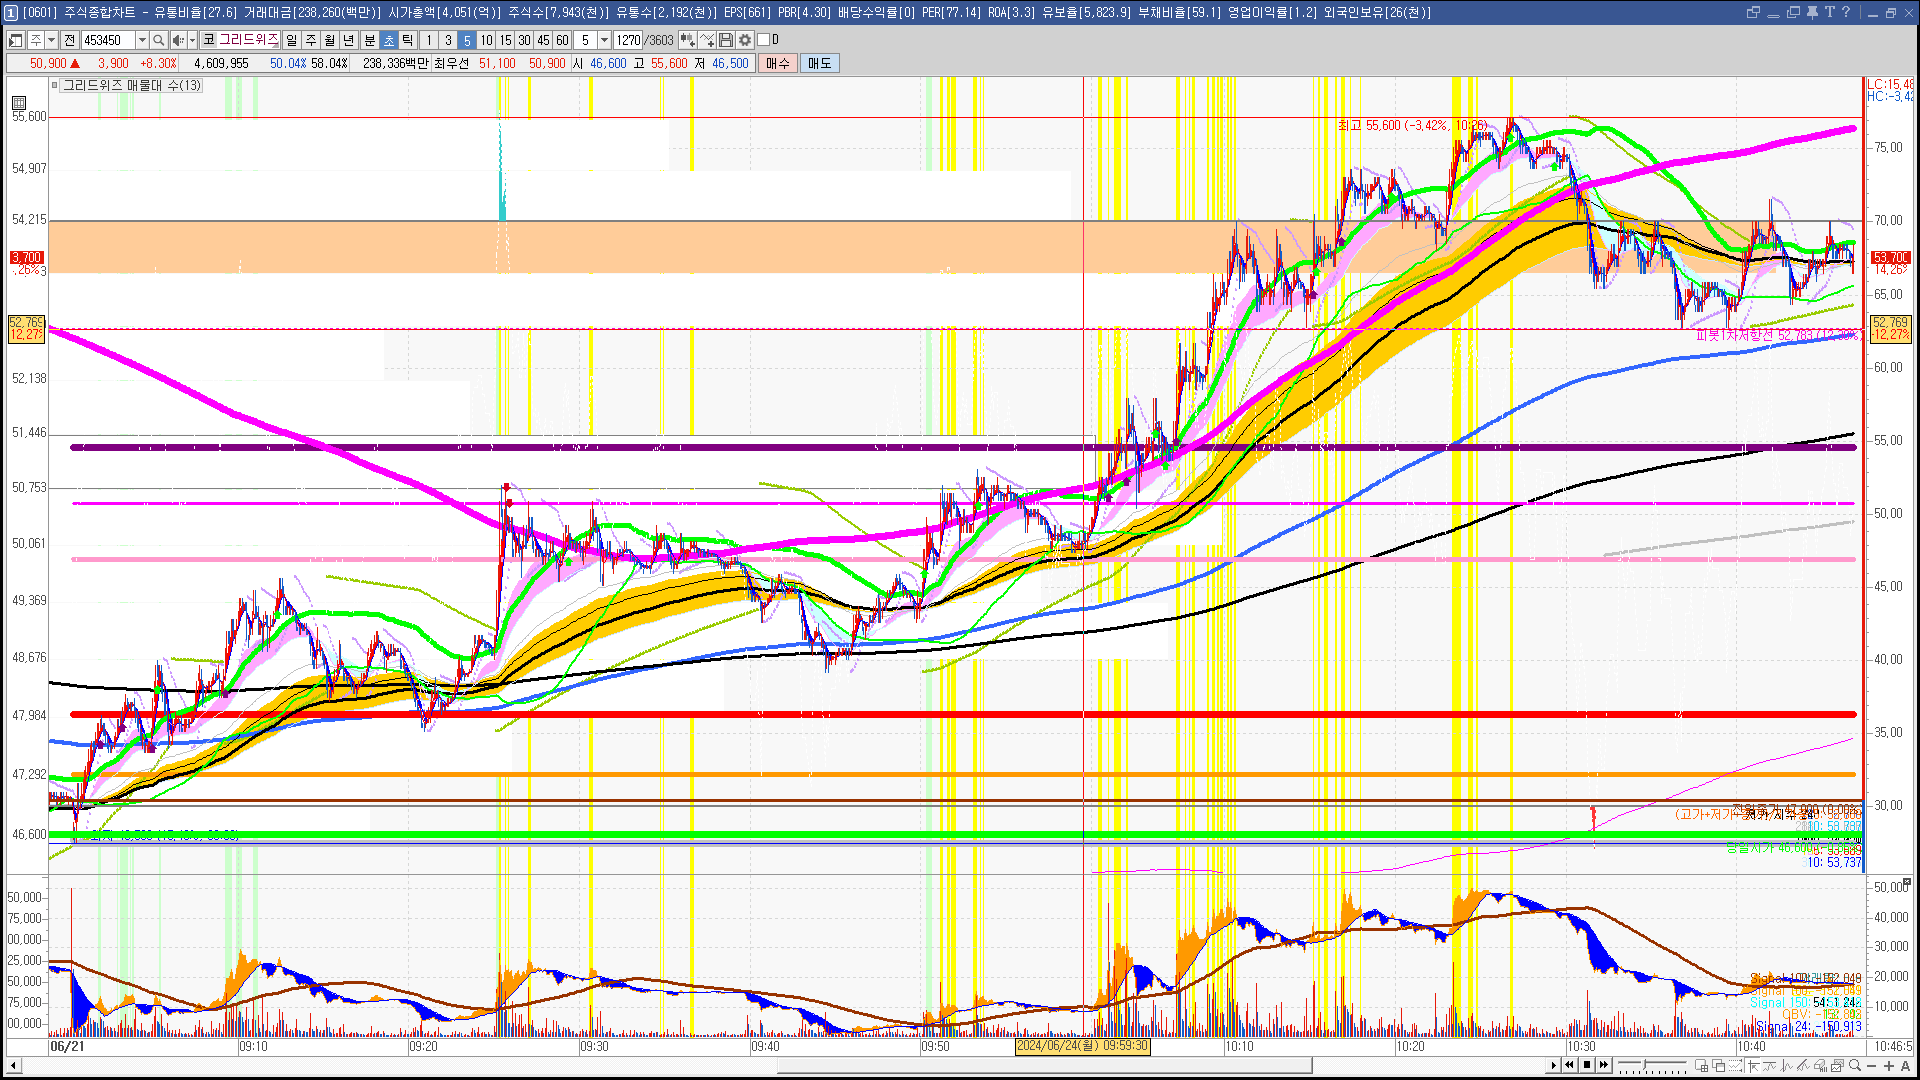
Task: Click the sound speaker icon
Action: pos(178,40)
